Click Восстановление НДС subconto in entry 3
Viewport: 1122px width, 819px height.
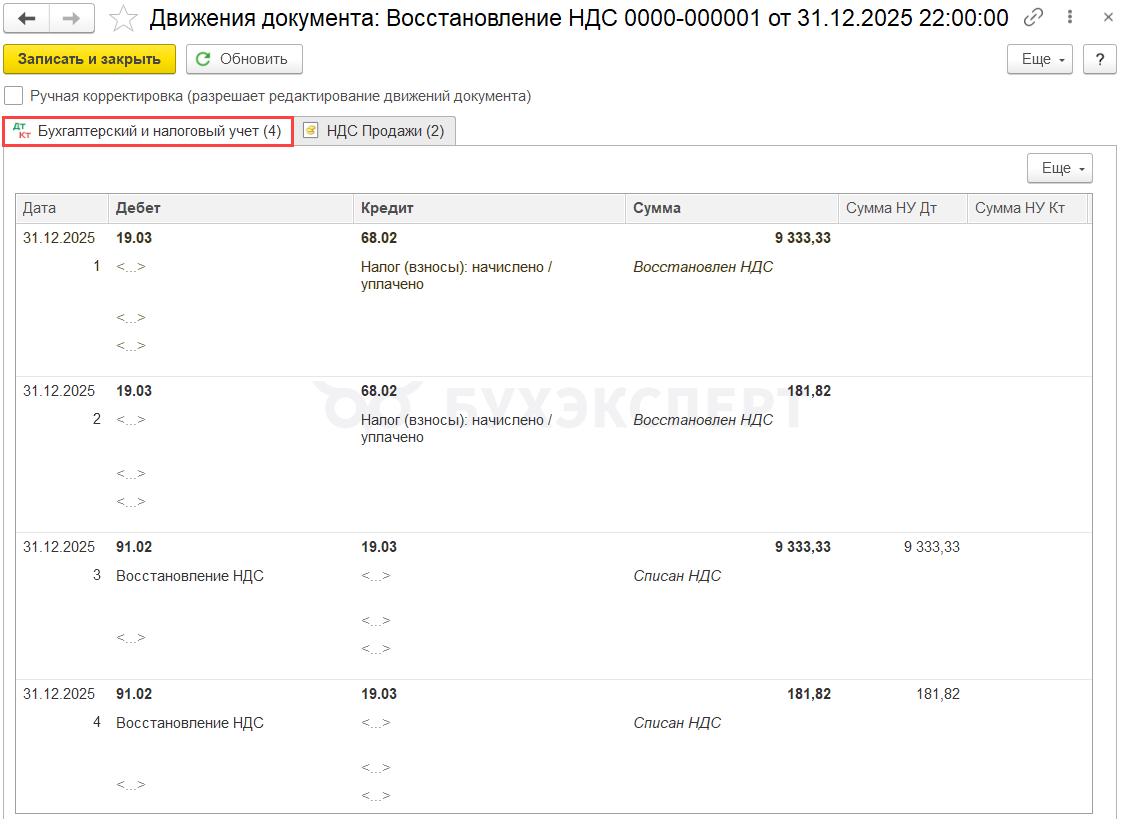(x=190, y=576)
